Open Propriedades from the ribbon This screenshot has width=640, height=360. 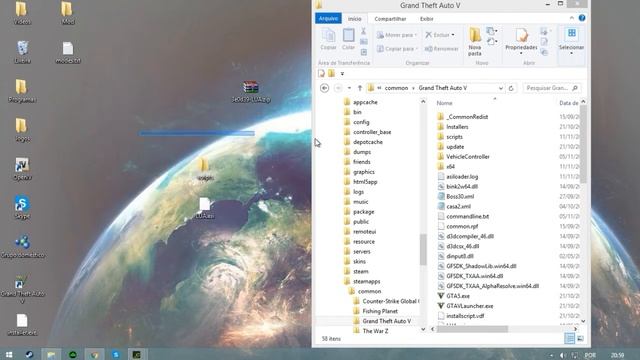pyautogui.click(x=521, y=41)
